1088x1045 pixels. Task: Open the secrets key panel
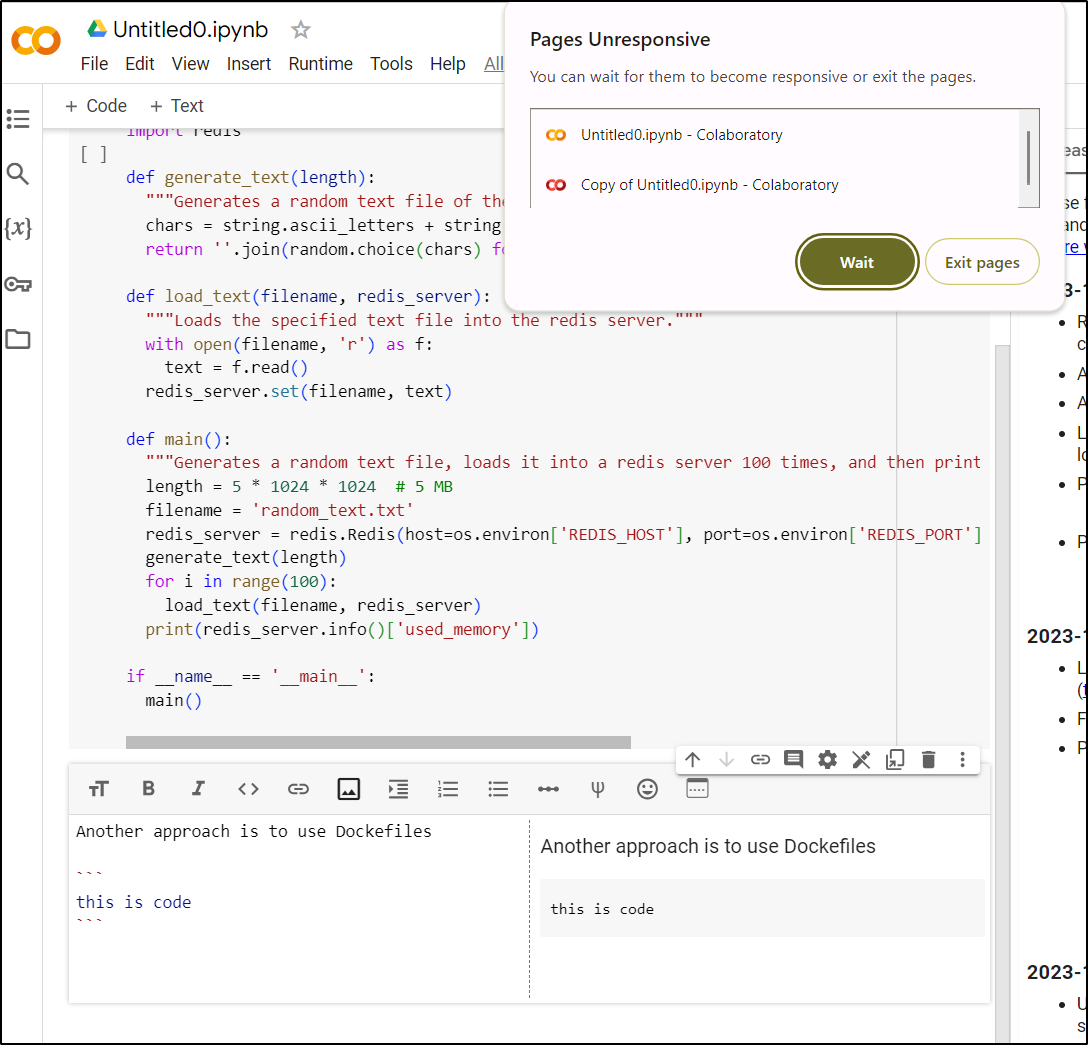[18, 284]
